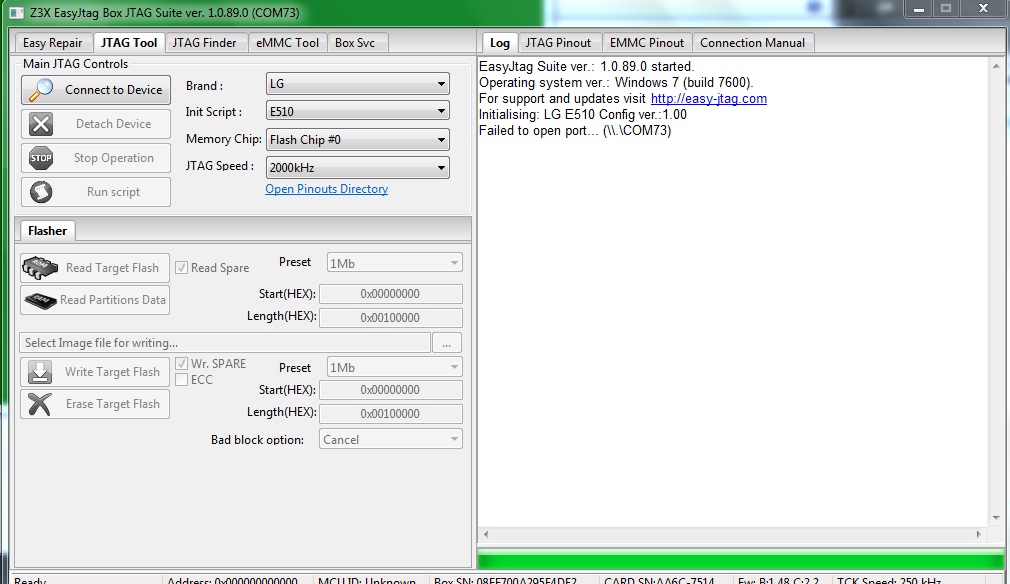This screenshot has width=1010, height=584.
Task: Click the Run script icon
Action: [x=41, y=192]
